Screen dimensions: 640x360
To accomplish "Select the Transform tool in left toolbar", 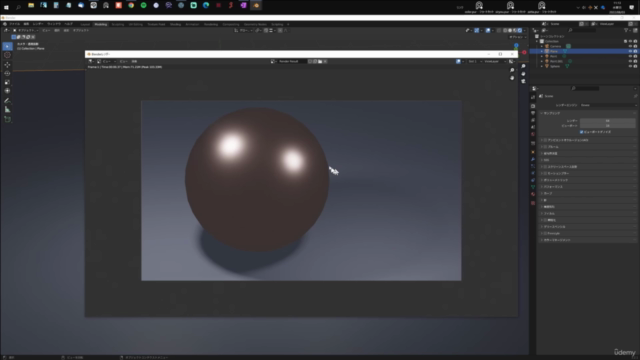I will point(7,91).
